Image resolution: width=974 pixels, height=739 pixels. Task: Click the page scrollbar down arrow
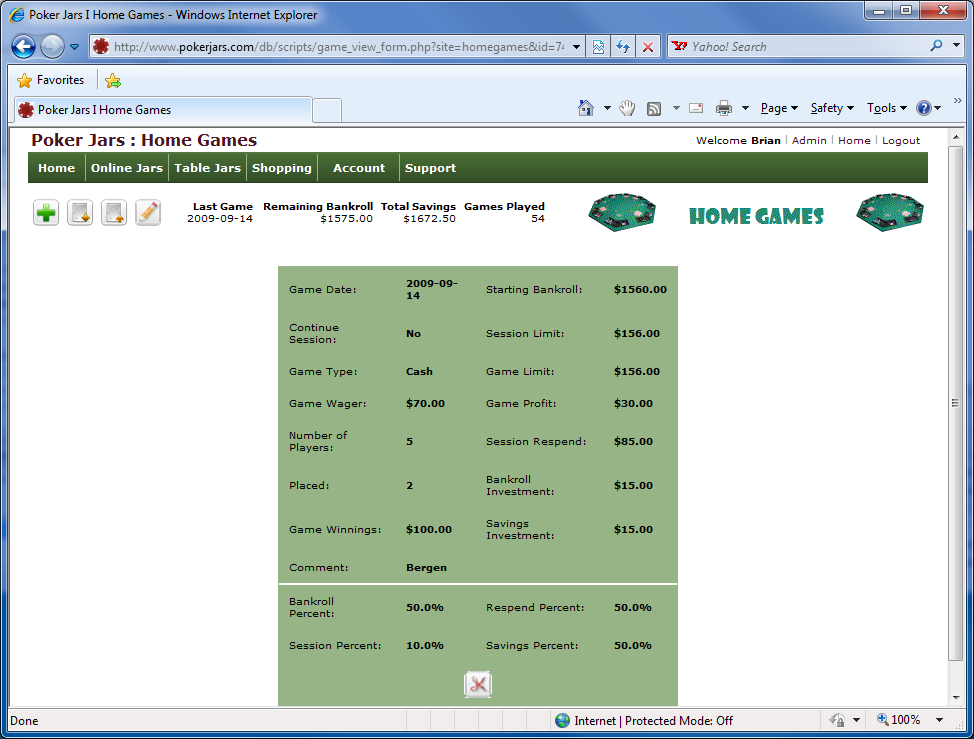coord(955,698)
